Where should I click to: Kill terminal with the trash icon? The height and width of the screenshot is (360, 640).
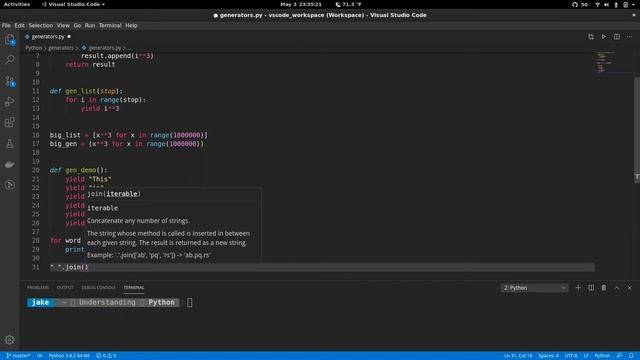point(604,288)
